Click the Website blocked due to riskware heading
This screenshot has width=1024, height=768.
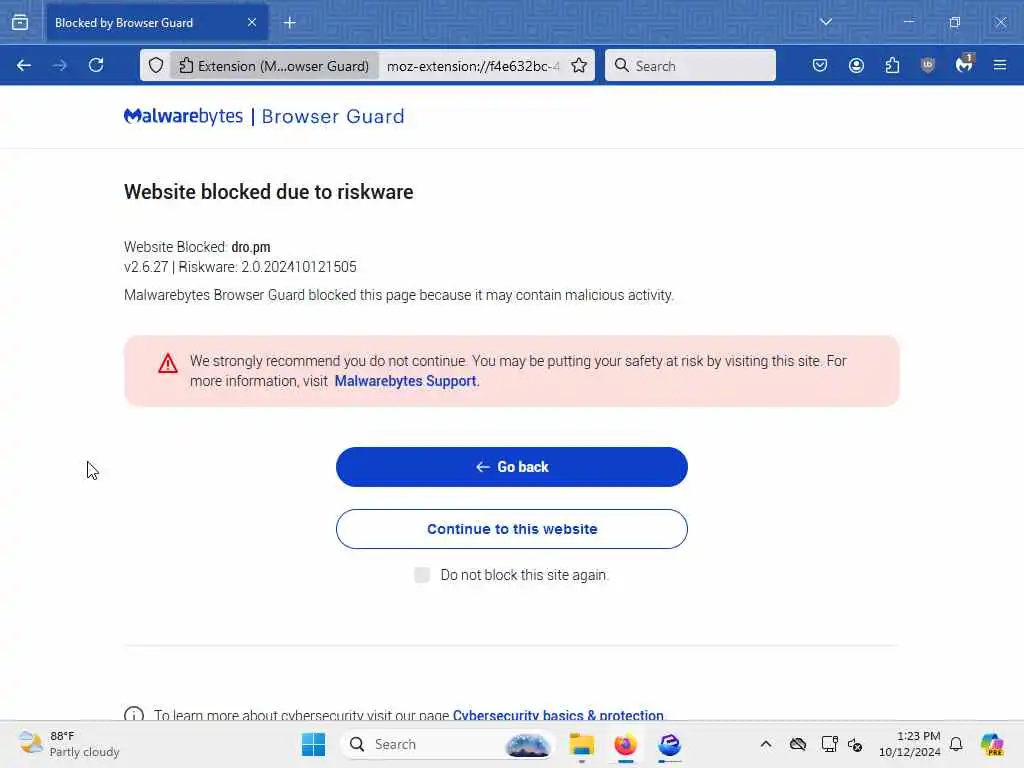[x=268, y=192]
